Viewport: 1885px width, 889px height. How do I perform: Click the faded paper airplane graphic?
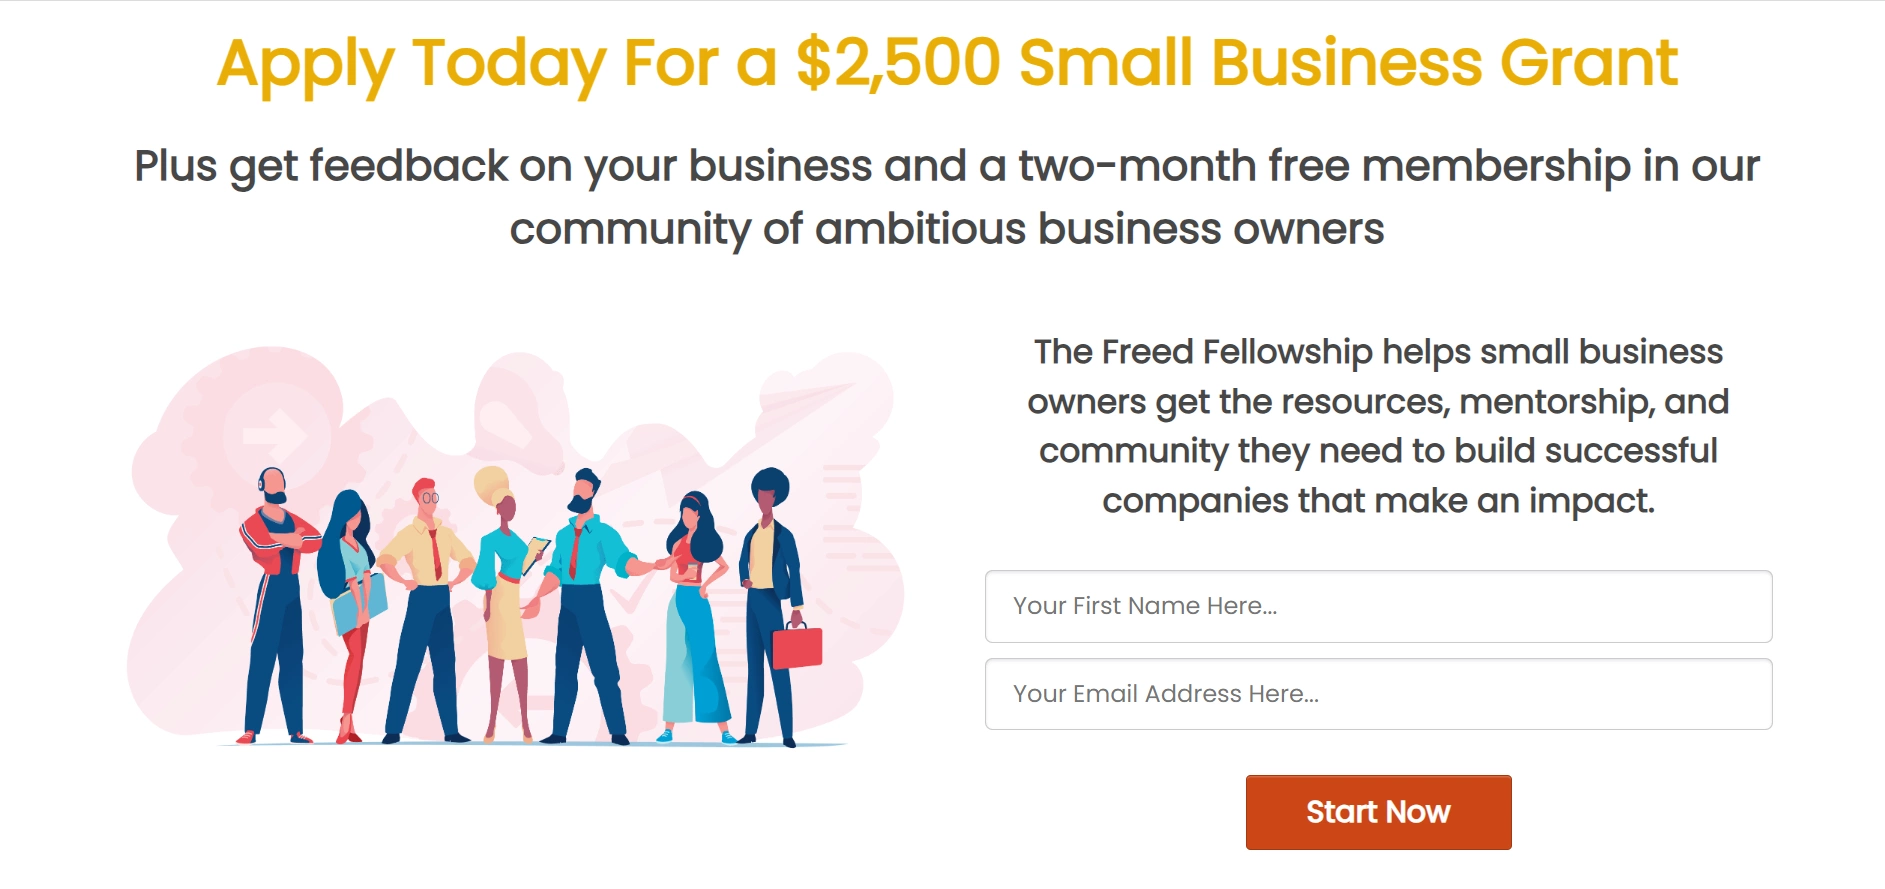(808, 398)
